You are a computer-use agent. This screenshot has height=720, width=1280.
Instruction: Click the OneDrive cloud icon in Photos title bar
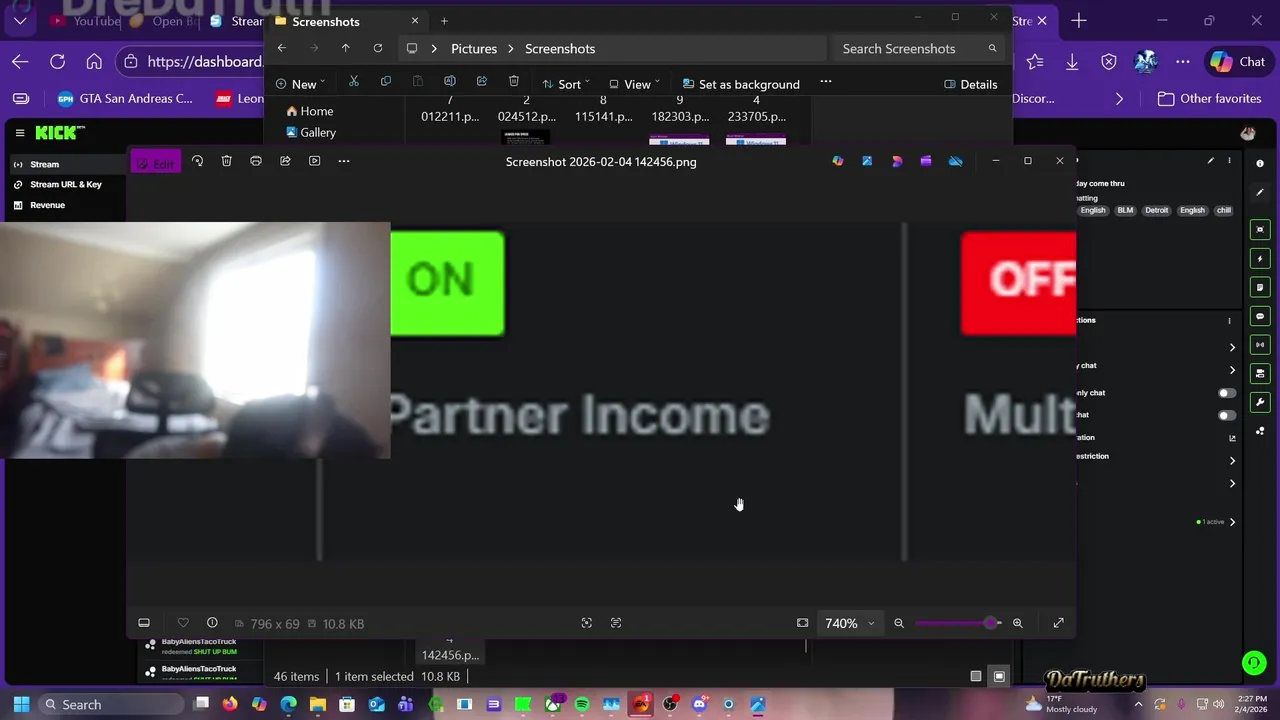tap(956, 161)
